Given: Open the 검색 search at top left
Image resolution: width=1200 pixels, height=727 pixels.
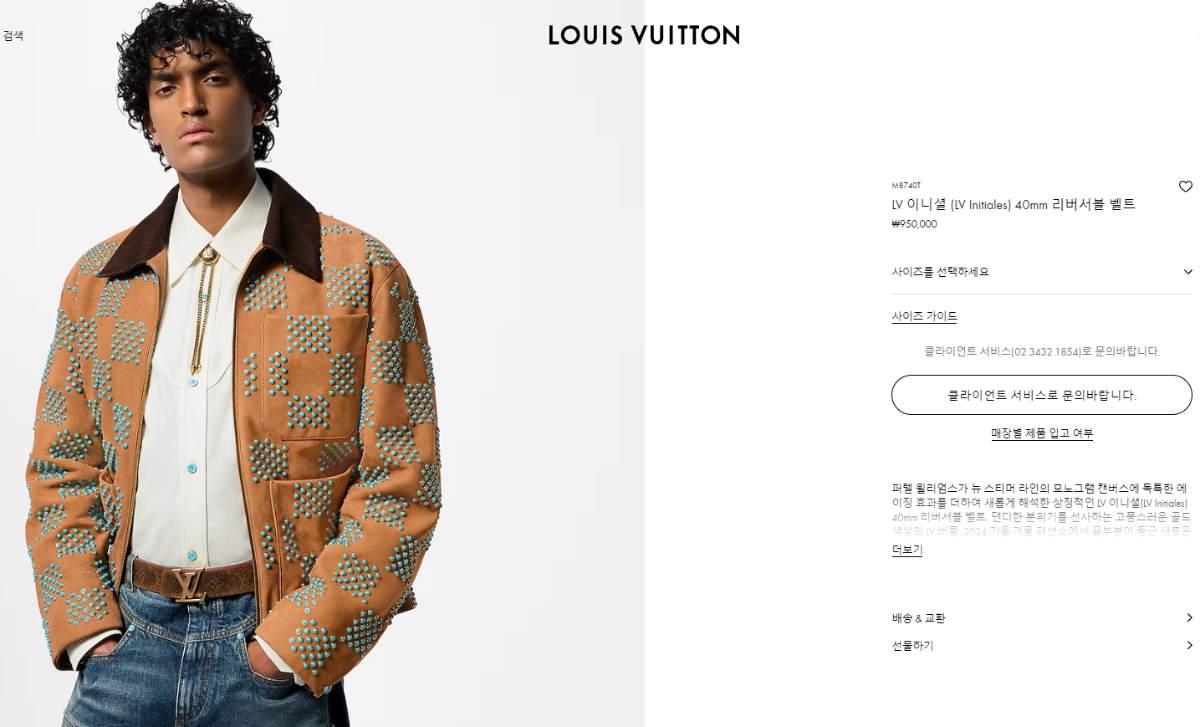Looking at the screenshot, I should pos(13,36).
